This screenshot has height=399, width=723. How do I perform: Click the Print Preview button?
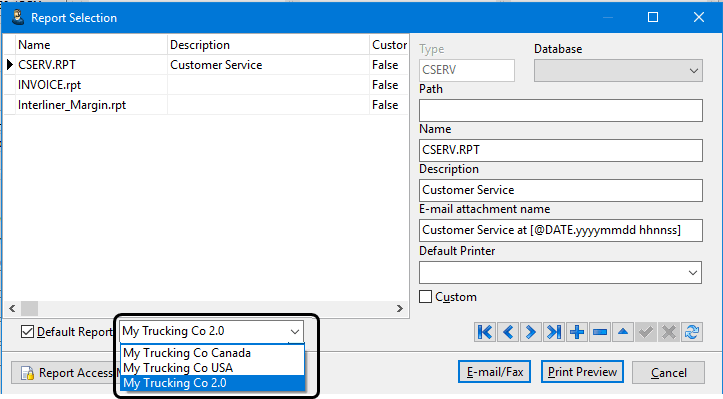click(582, 372)
